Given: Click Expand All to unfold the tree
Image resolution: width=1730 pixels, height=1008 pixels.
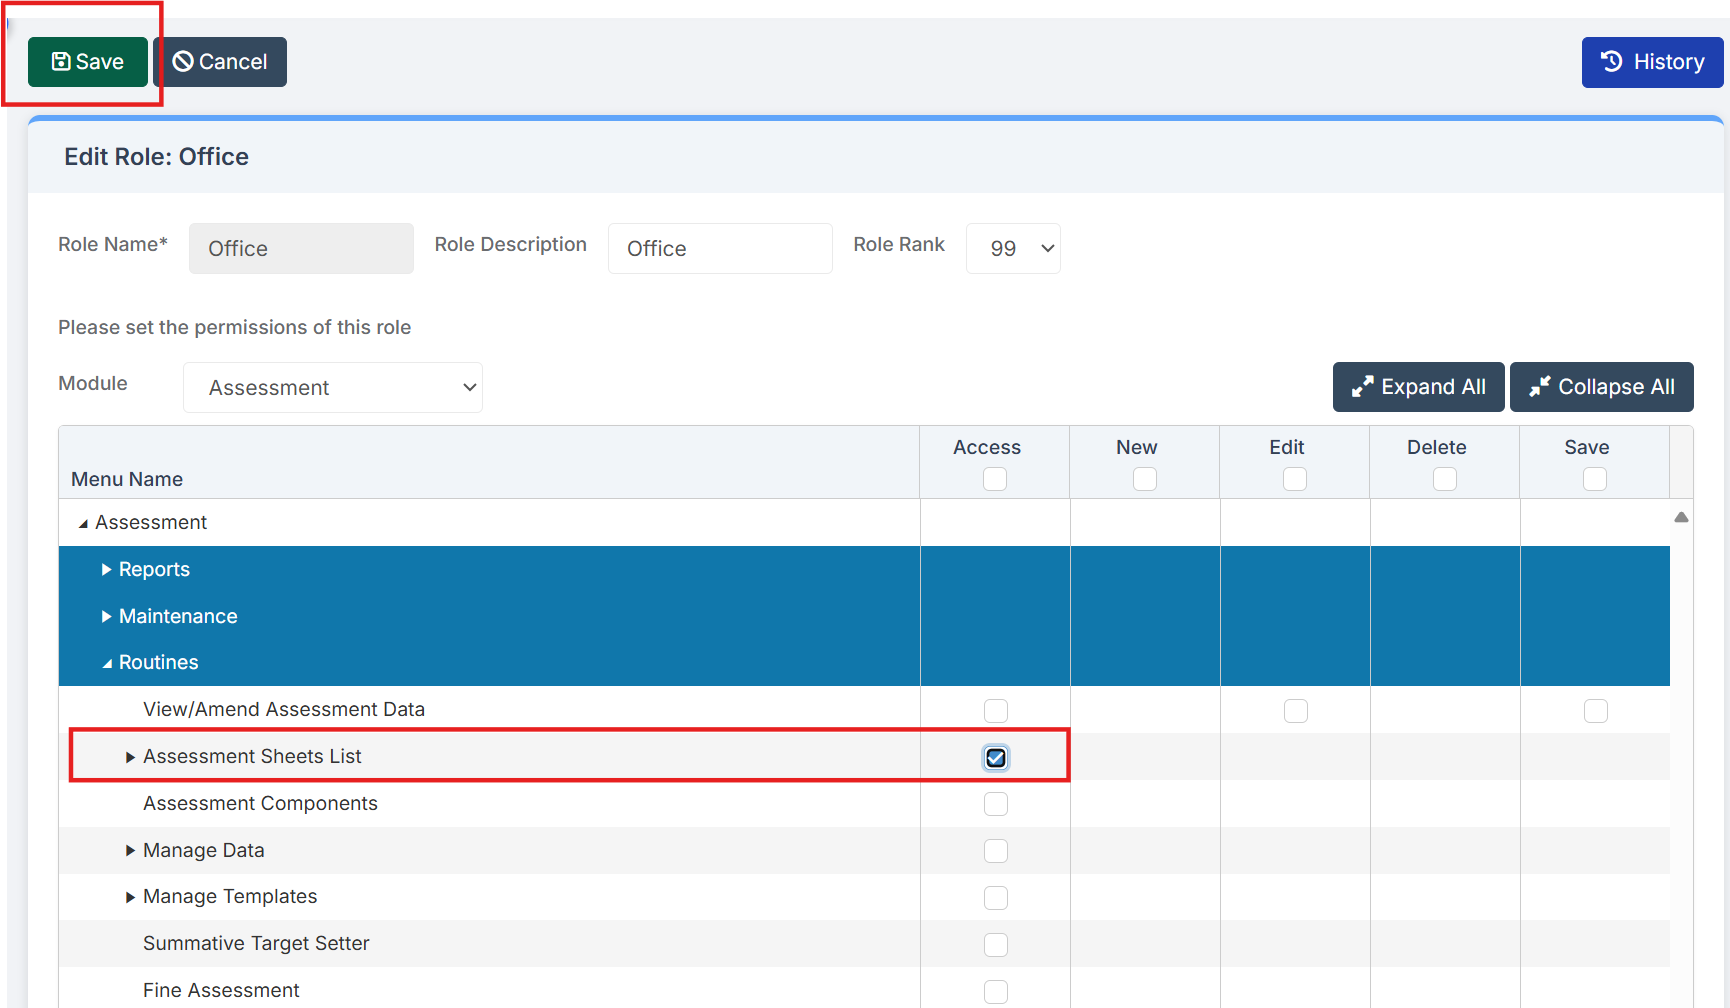Looking at the screenshot, I should point(1417,387).
